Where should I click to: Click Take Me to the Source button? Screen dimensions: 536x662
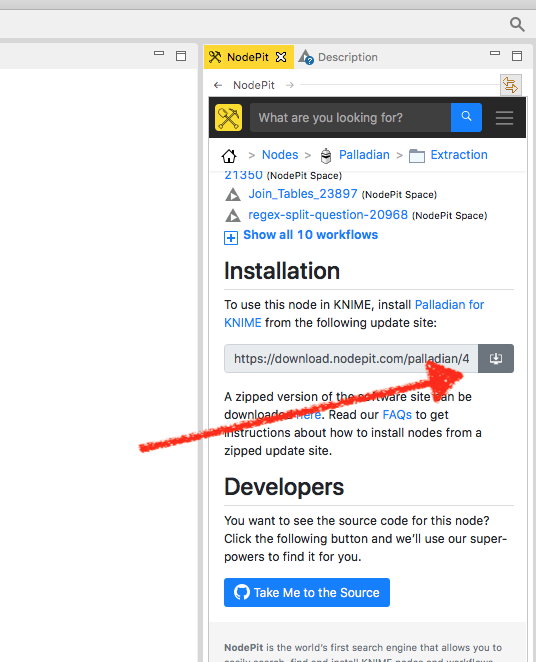point(307,592)
